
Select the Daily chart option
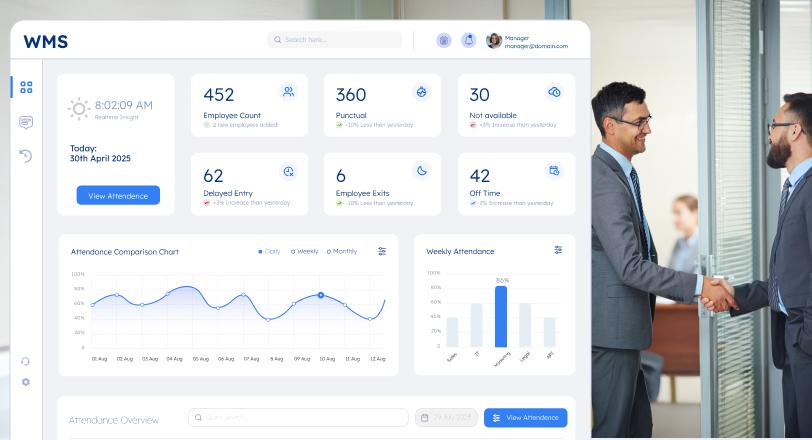coord(269,252)
